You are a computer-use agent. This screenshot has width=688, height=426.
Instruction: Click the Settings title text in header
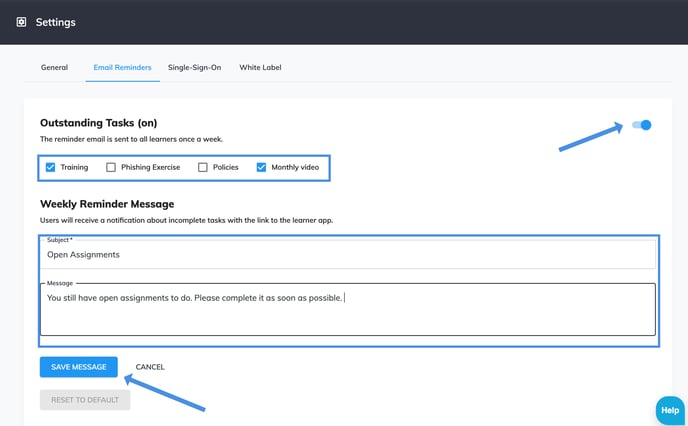tap(56, 22)
